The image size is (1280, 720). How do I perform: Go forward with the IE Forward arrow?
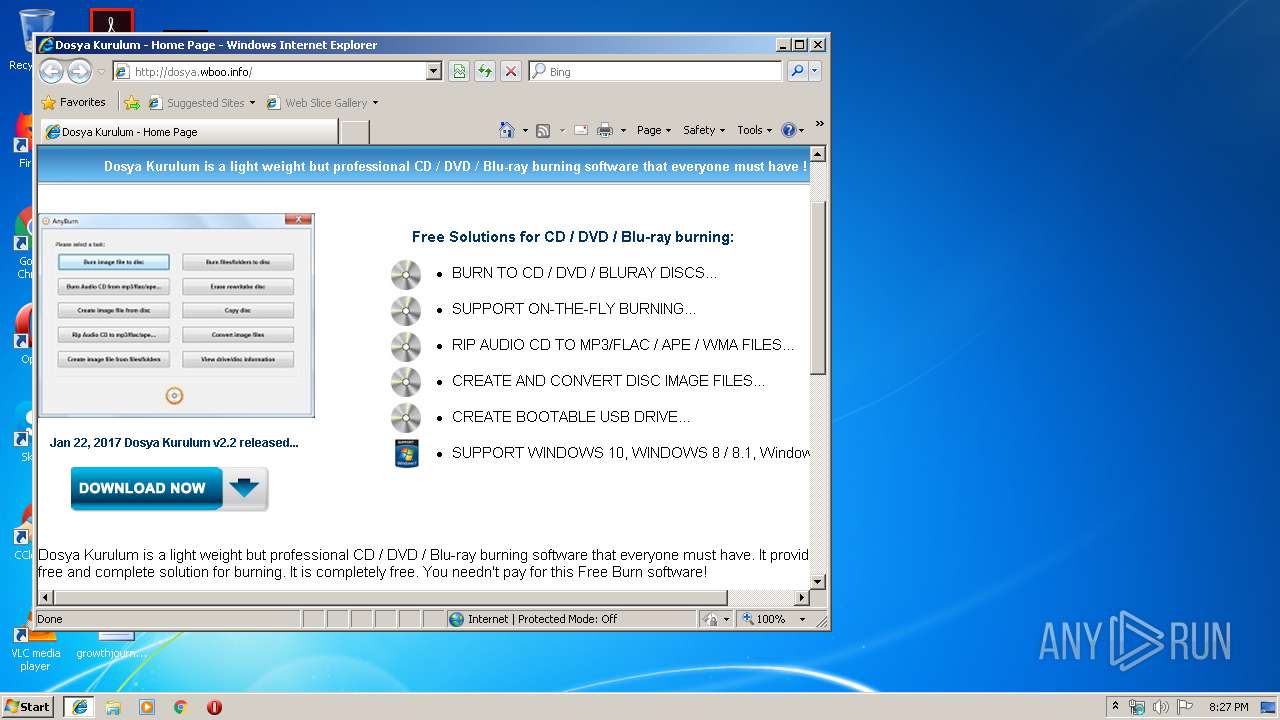(79, 71)
